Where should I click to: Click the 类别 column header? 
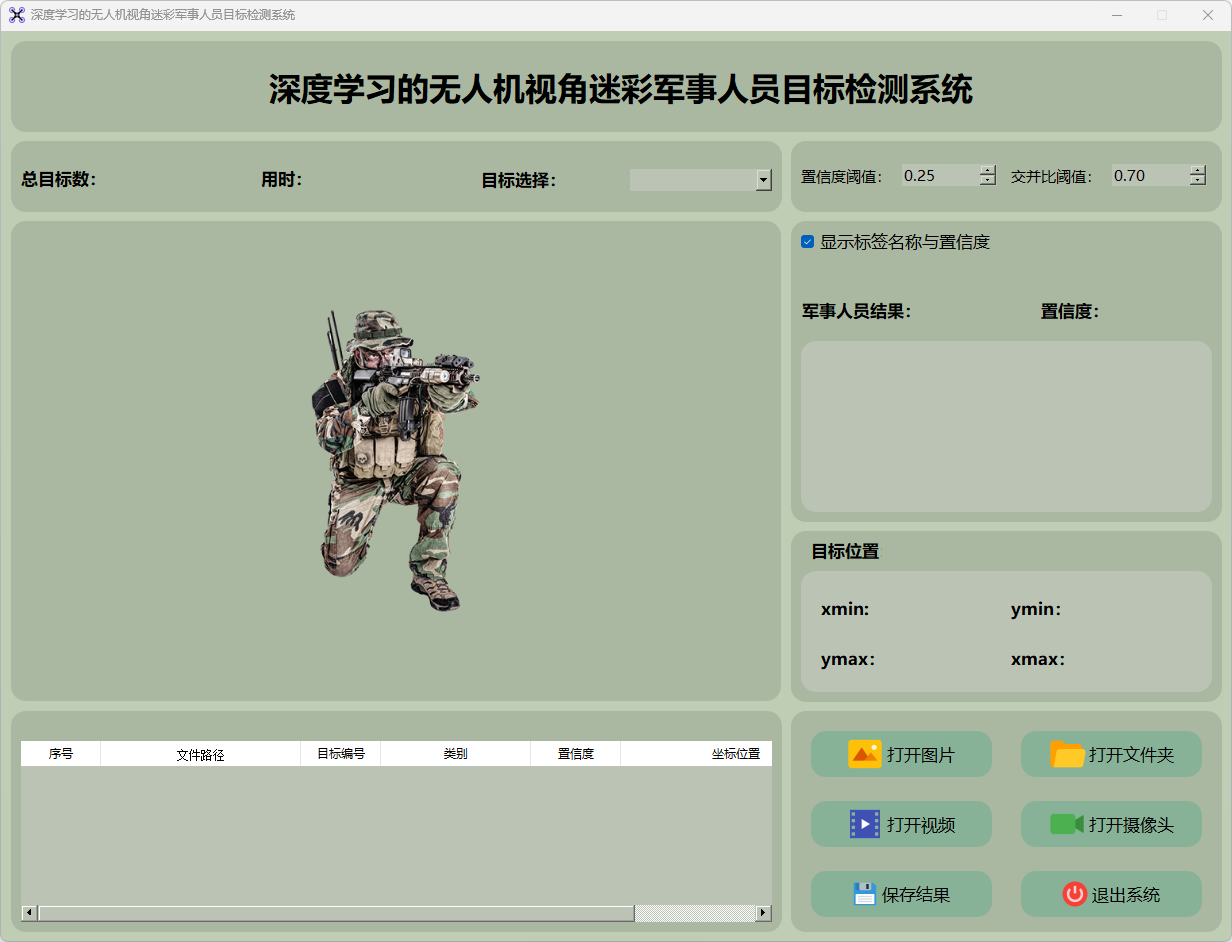coord(455,754)
